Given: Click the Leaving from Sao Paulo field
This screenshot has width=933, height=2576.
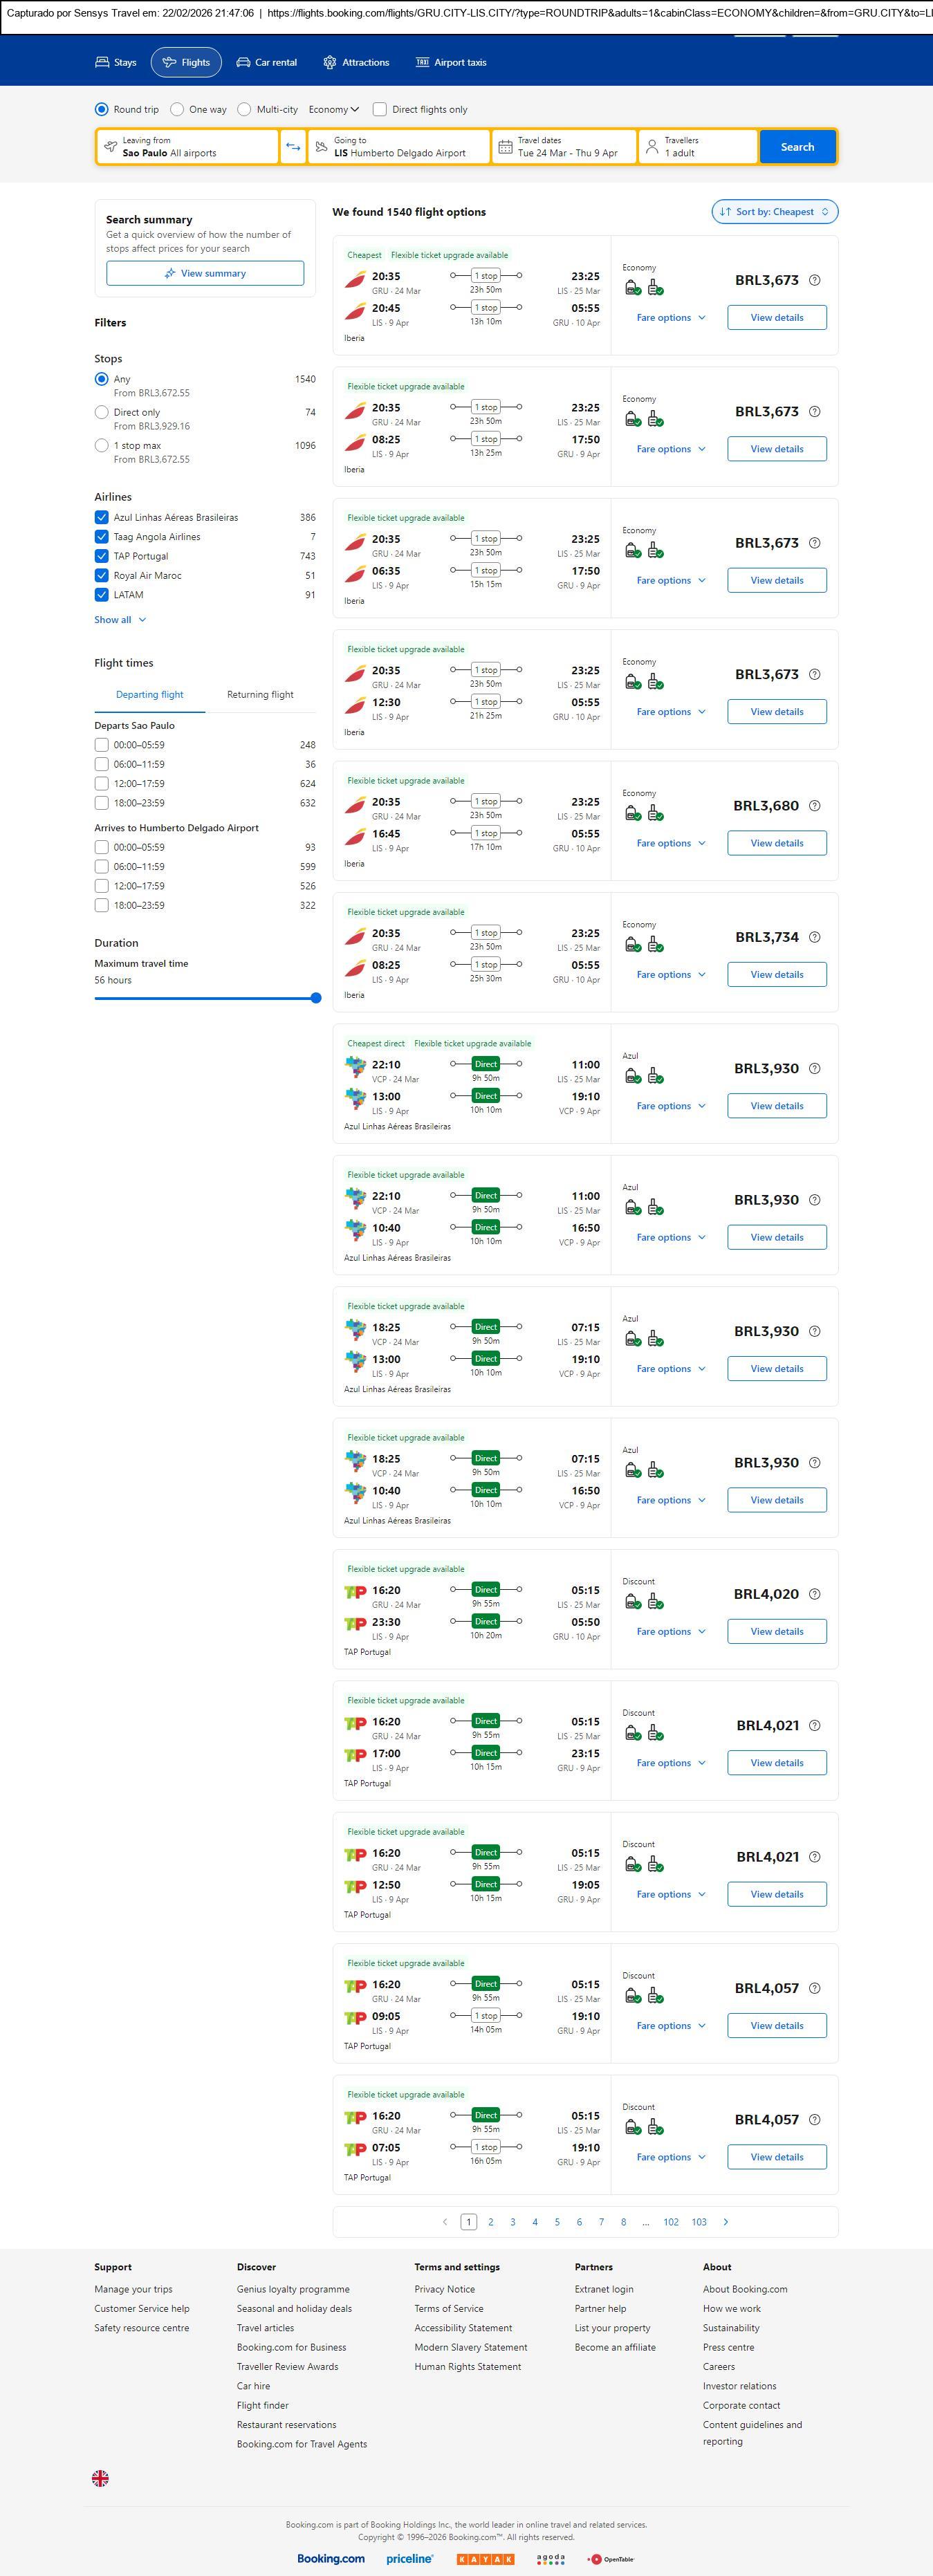Looking at the screenshot, I should click(187, 147).
